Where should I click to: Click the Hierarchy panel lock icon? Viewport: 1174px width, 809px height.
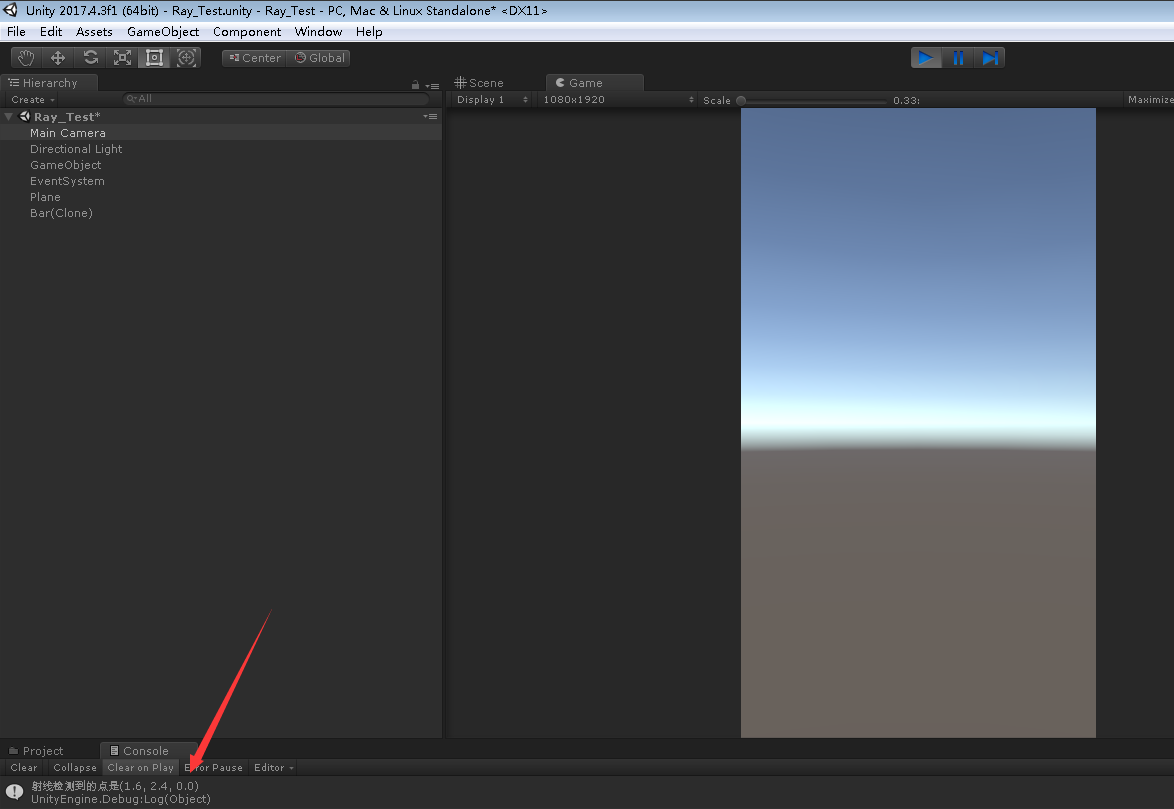click(x=416, y=85)
